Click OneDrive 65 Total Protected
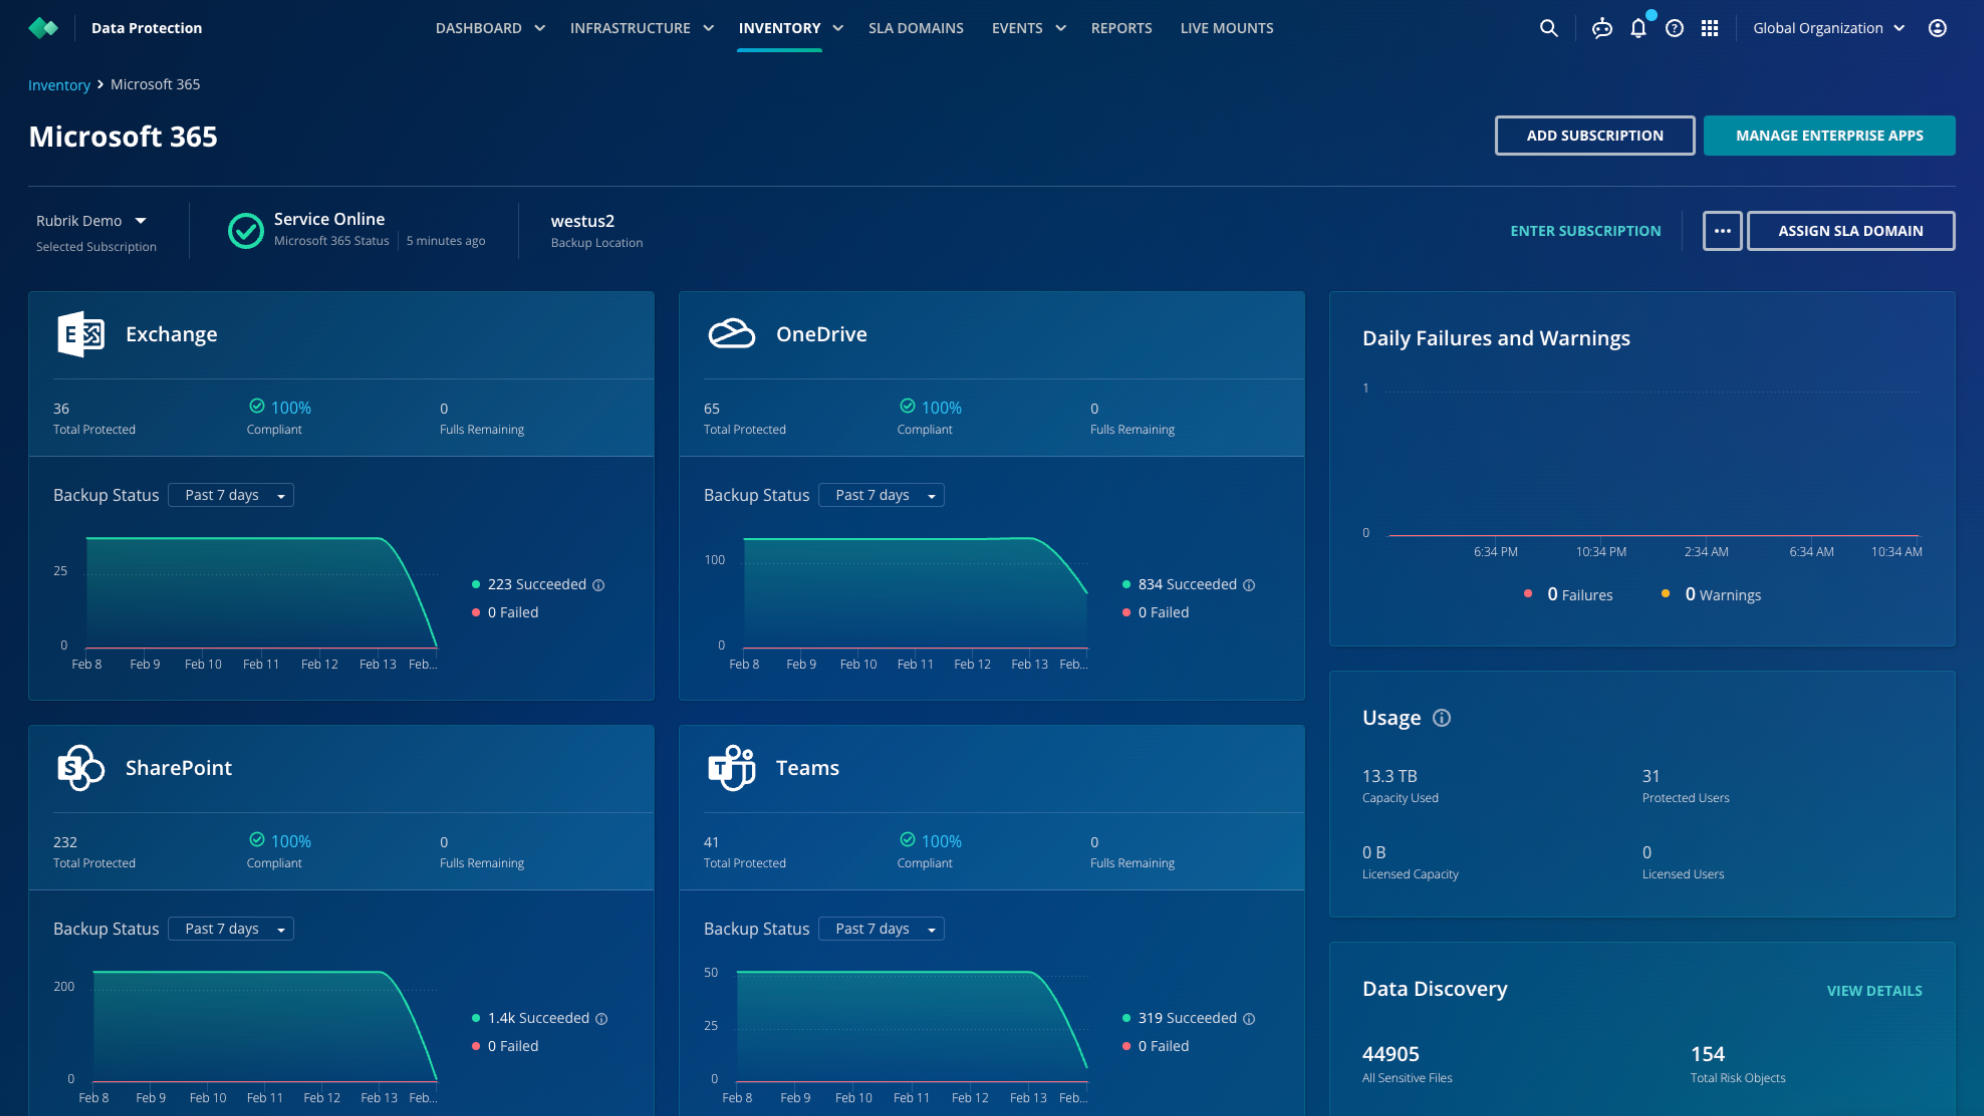The image size is (1984, 1116). [744, 418]
